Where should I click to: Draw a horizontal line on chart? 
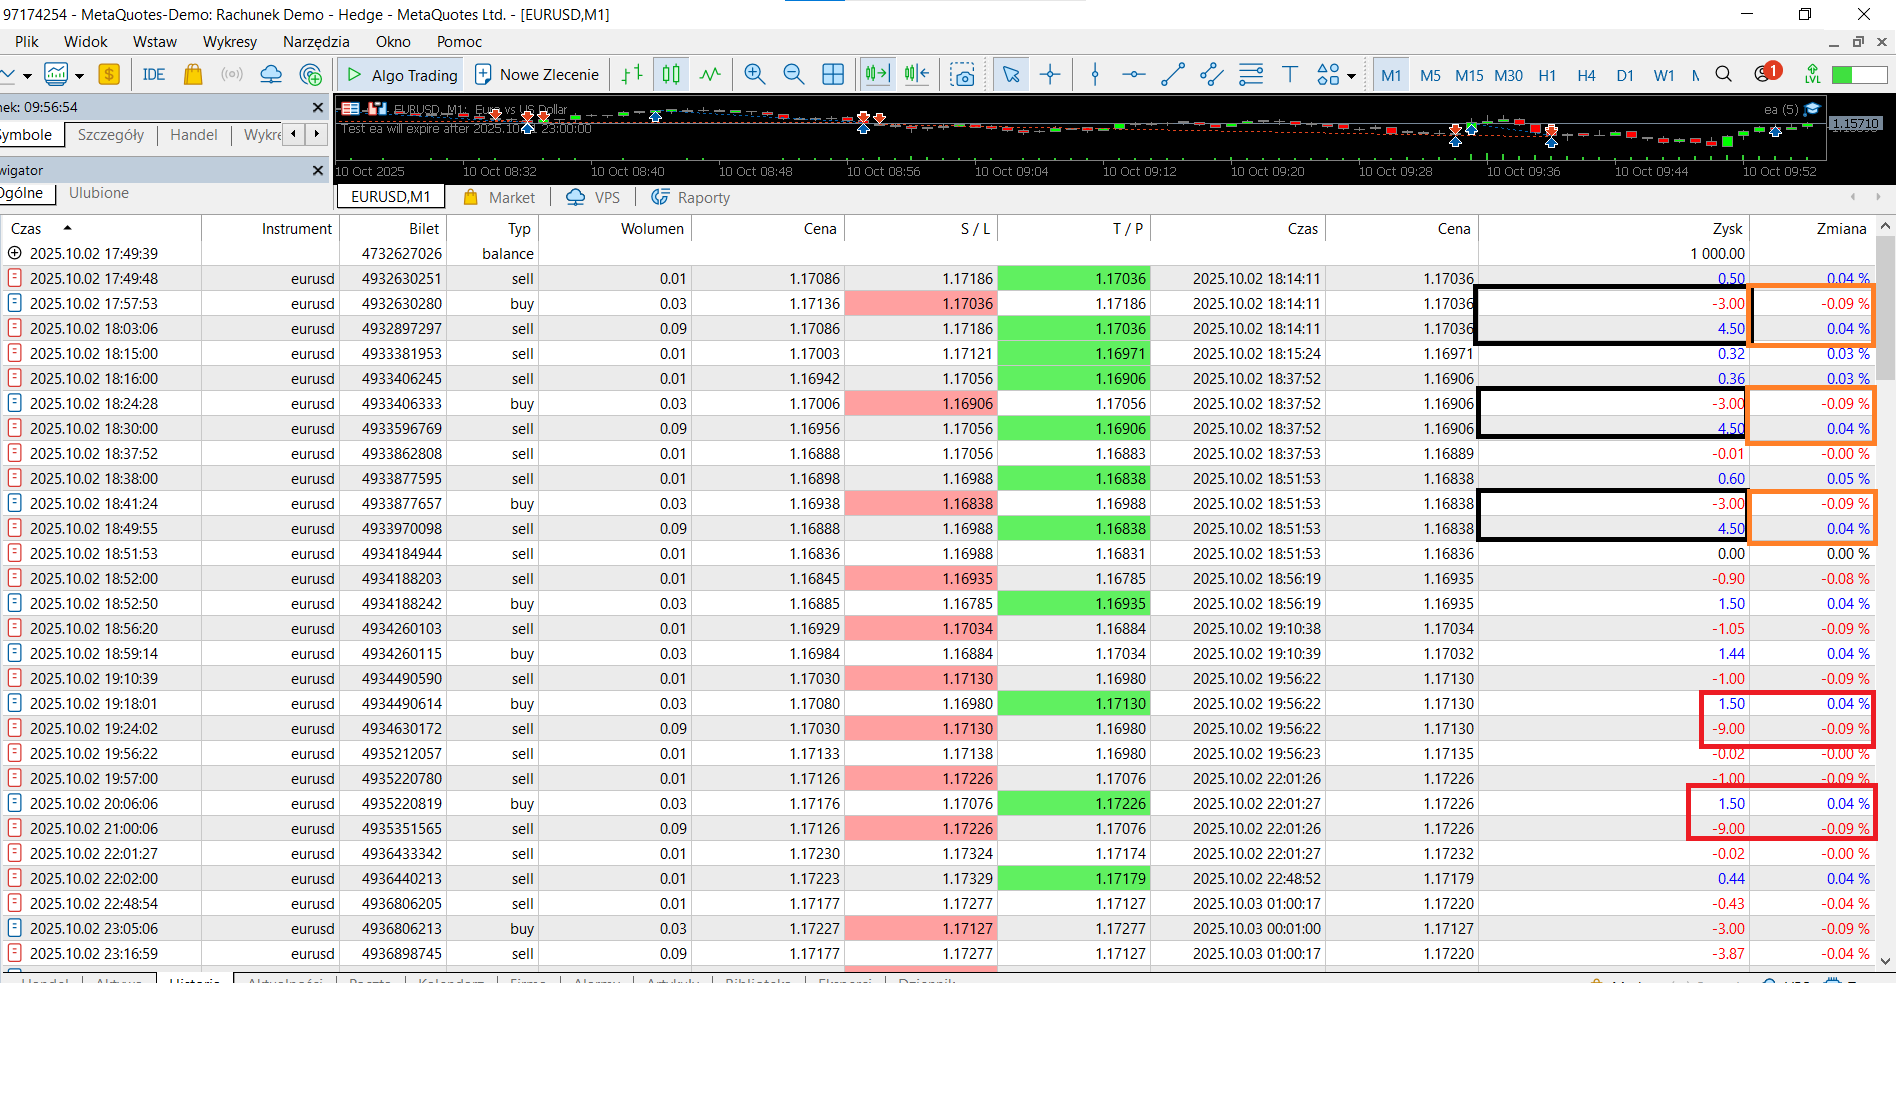coord(1134,75)
